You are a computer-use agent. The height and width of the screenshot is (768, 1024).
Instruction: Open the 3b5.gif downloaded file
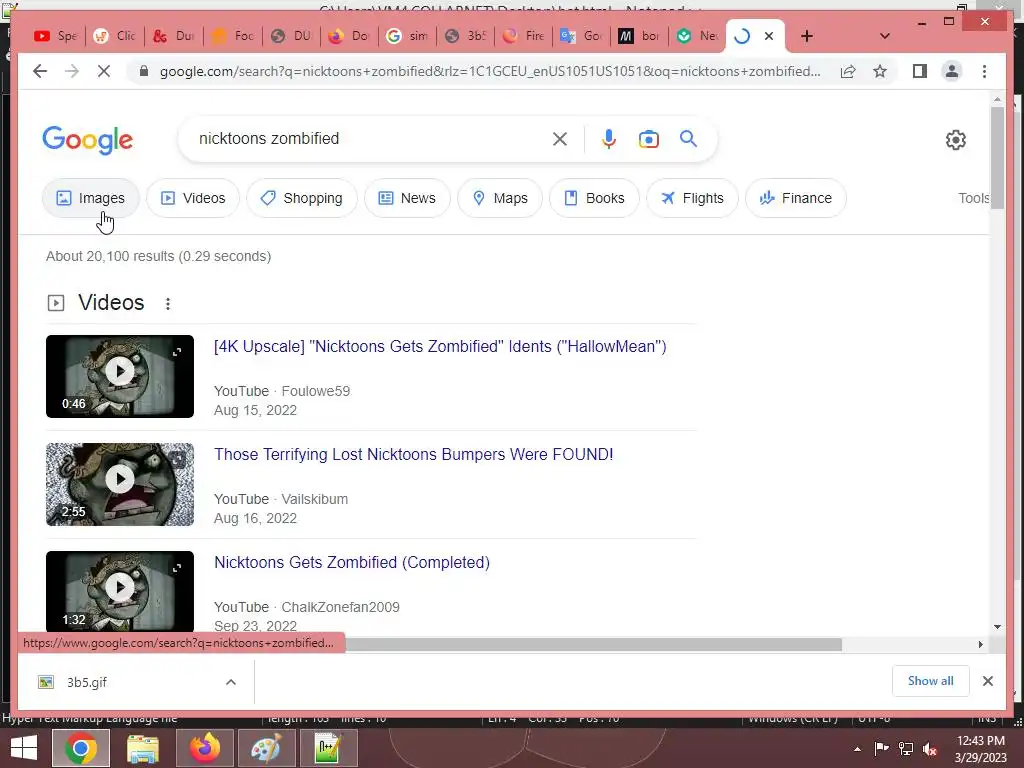click(x=87, y=682)
